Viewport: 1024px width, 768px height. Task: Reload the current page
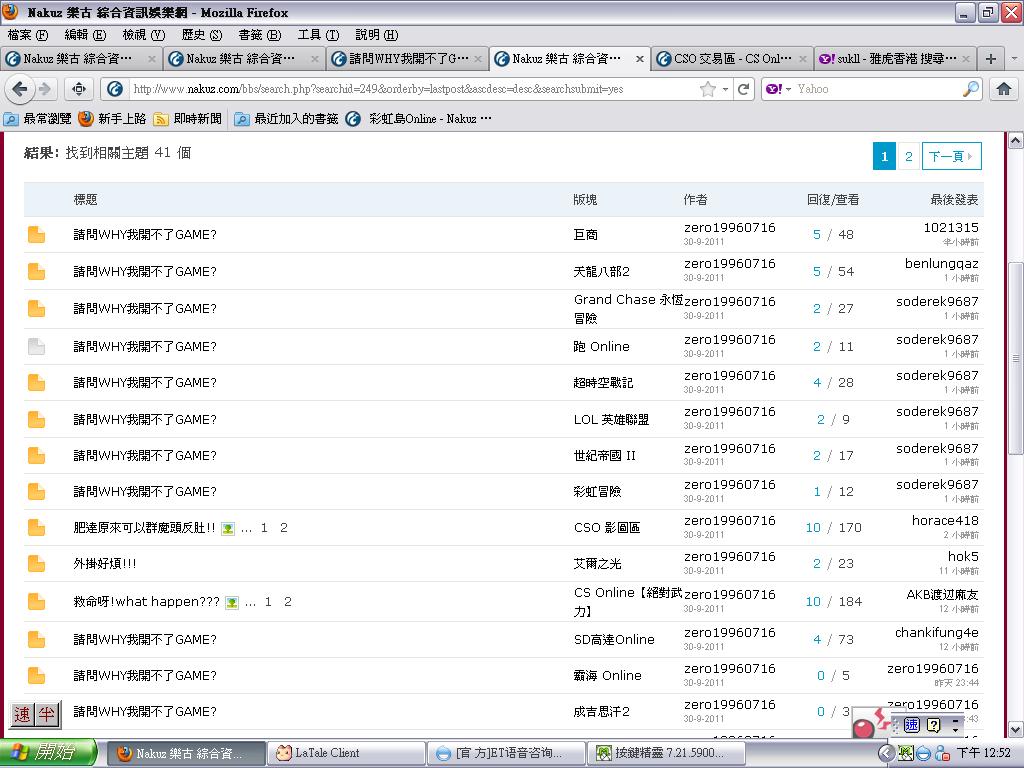click(x=744, y=89)
